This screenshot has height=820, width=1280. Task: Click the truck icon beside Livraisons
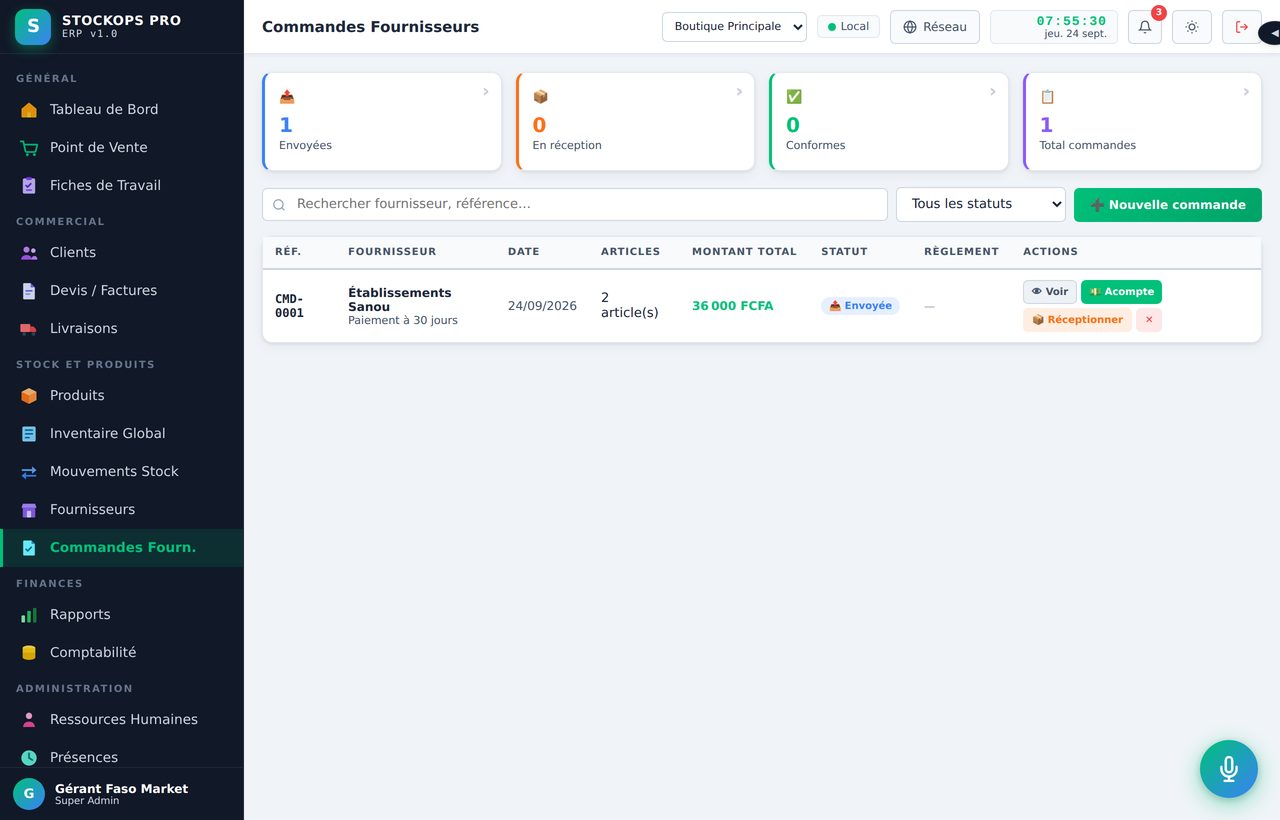point(29,329)
